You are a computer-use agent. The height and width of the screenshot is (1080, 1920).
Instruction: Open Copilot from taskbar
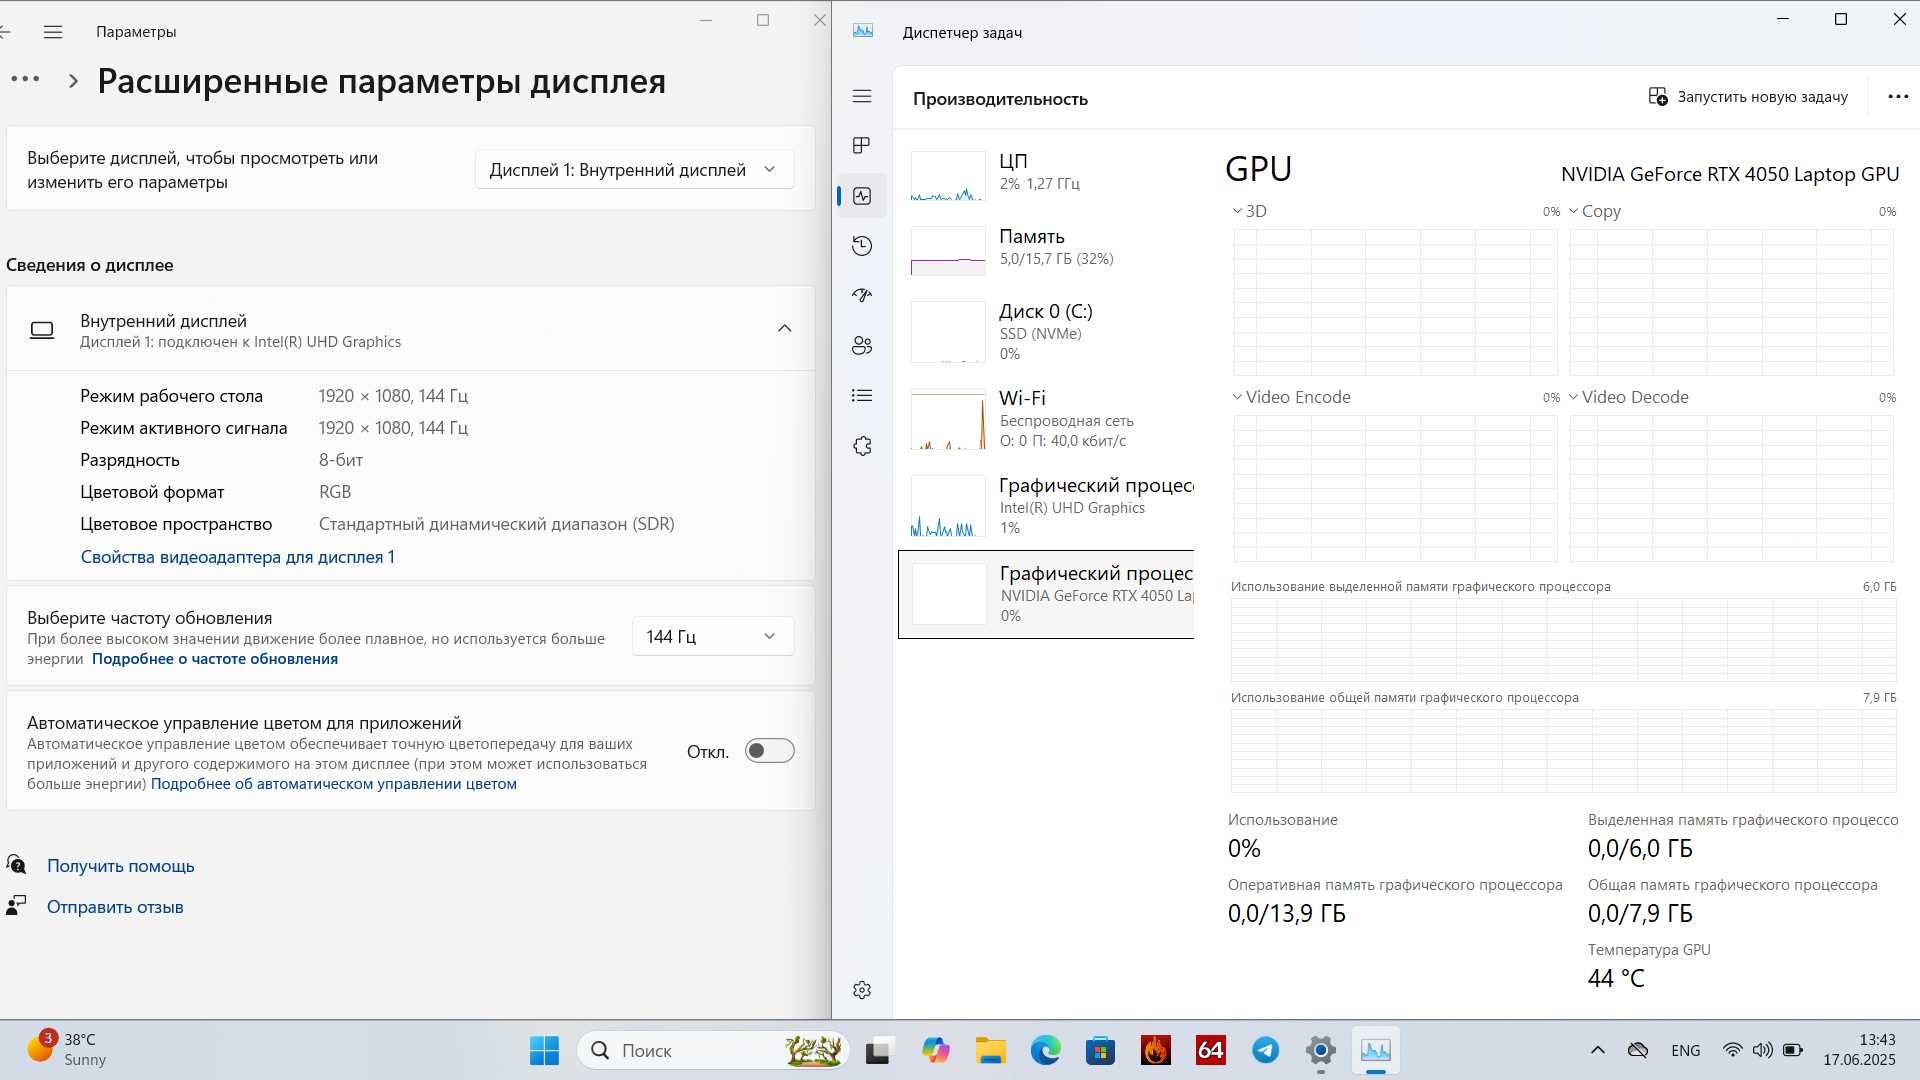(x=935, y=1050)
